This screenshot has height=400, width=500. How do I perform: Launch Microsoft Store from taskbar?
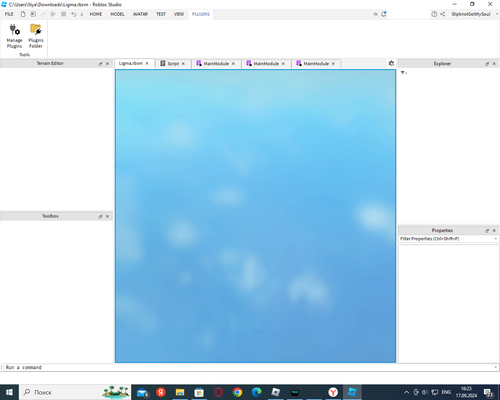pyautogui.click(x=199, y=392)
